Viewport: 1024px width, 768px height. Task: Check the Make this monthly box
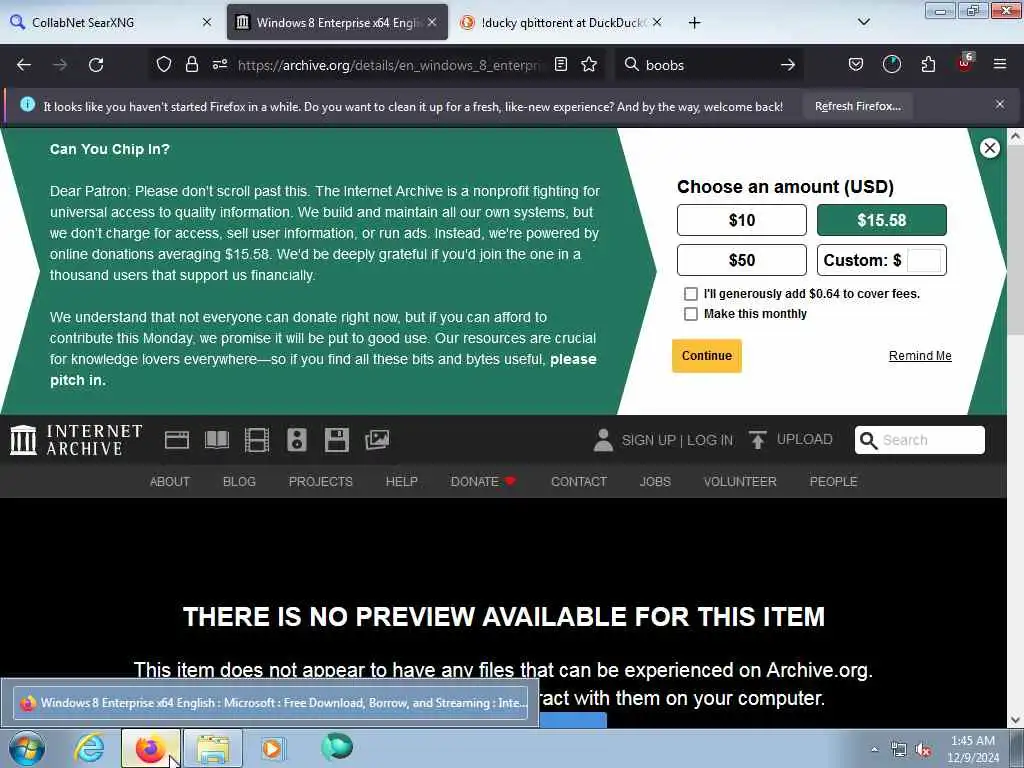pos(690,314)
